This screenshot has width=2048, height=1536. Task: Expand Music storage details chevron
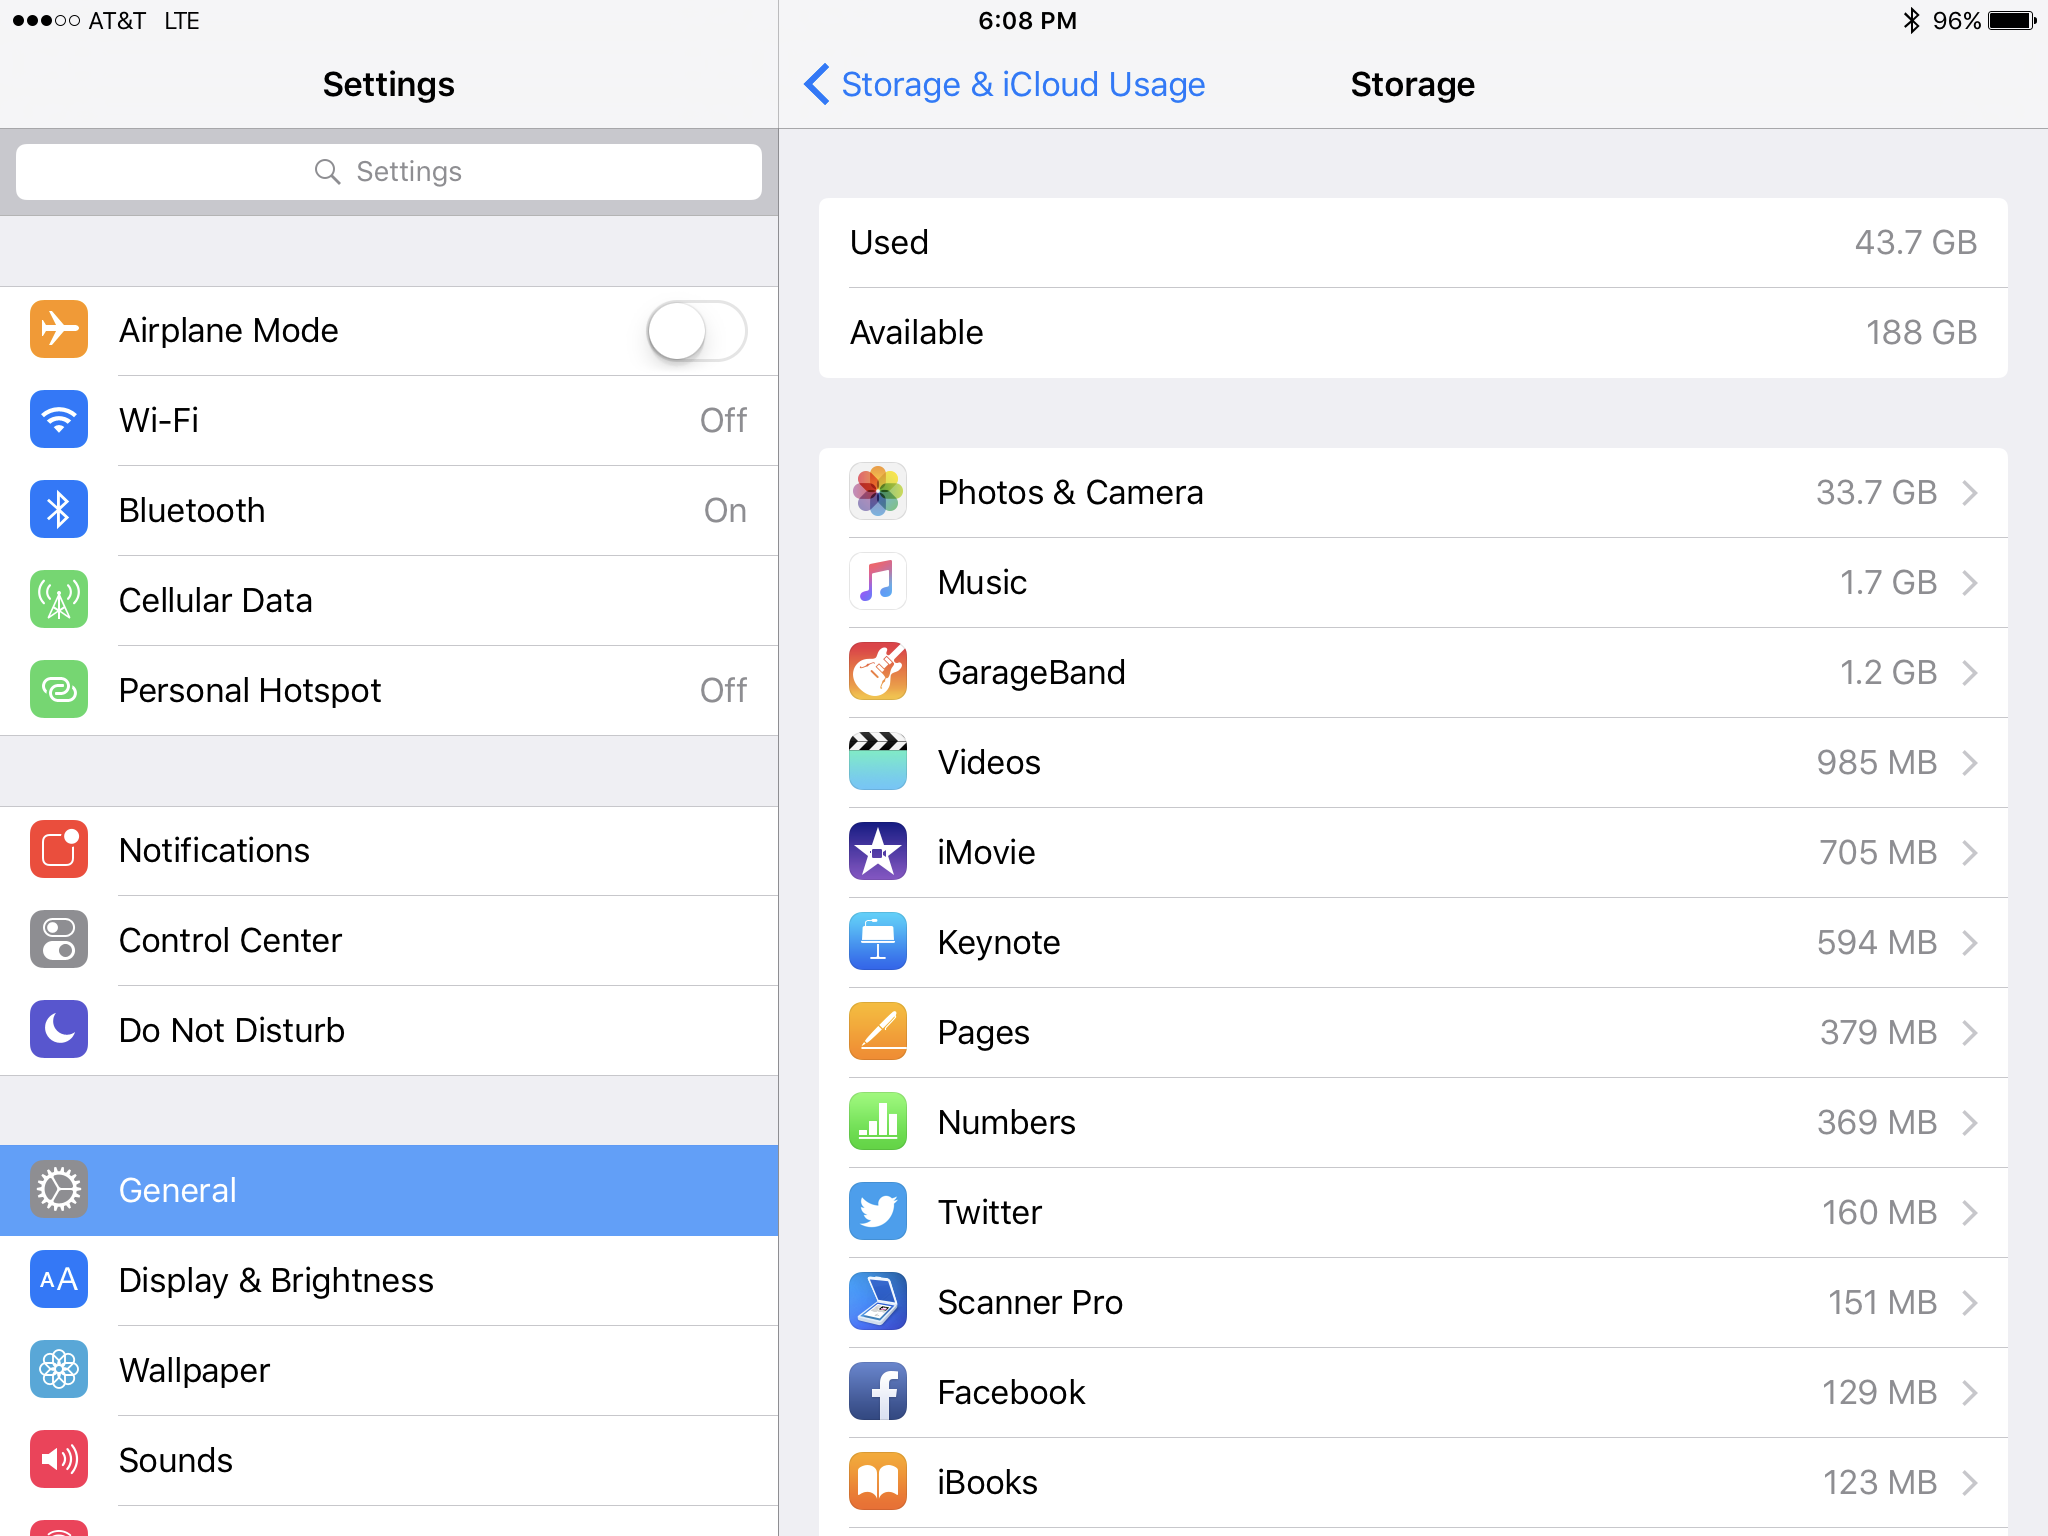click(x=1970, y=583)
